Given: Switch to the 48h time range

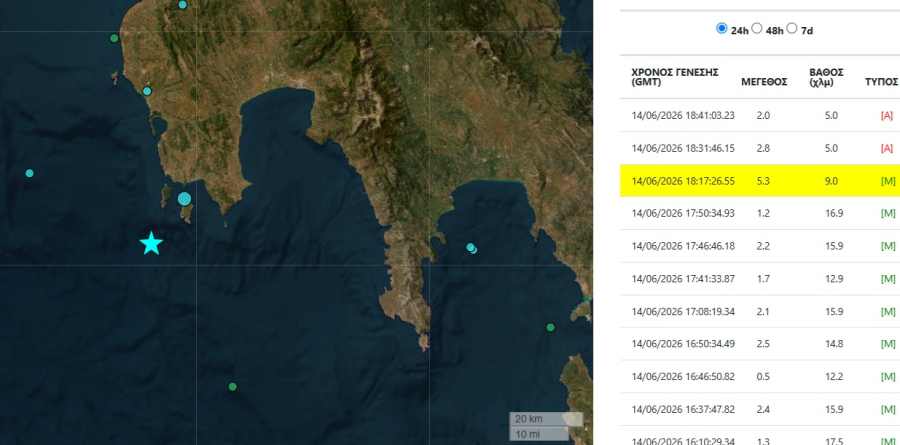Looking at the screenshot, I should point(757,28).
